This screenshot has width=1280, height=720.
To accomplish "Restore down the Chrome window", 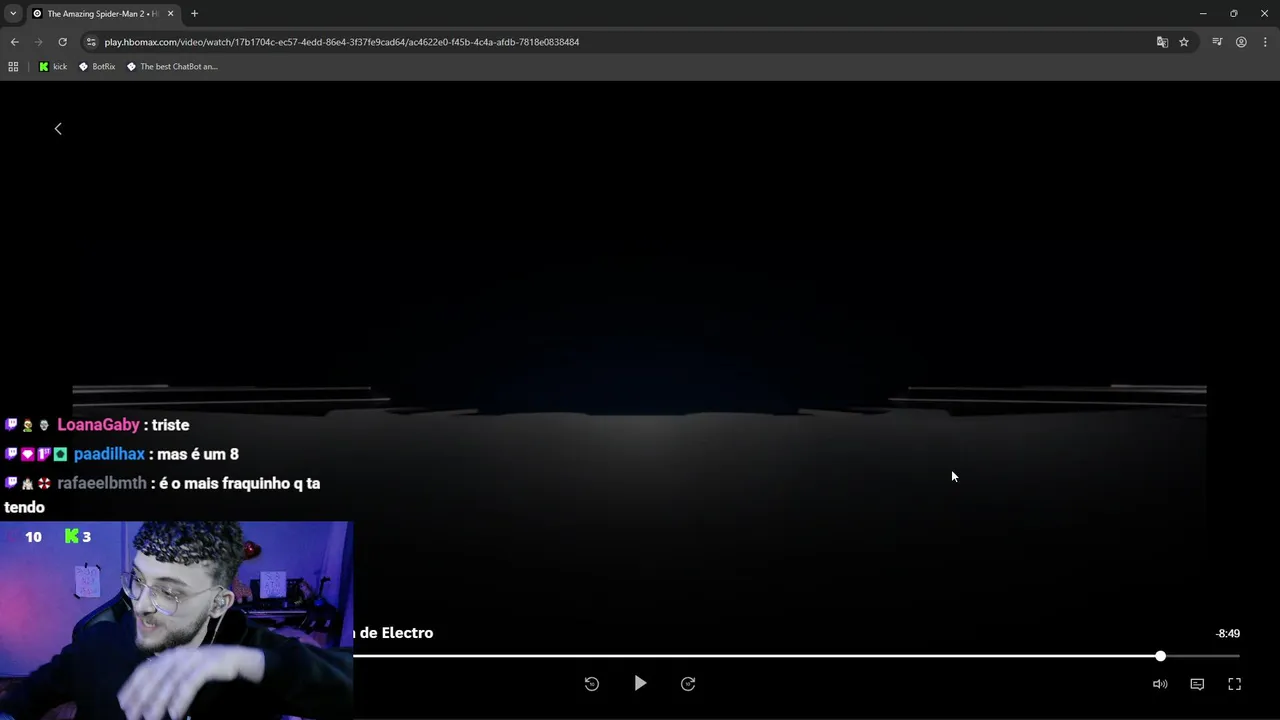I will [x=1234, y=14].
